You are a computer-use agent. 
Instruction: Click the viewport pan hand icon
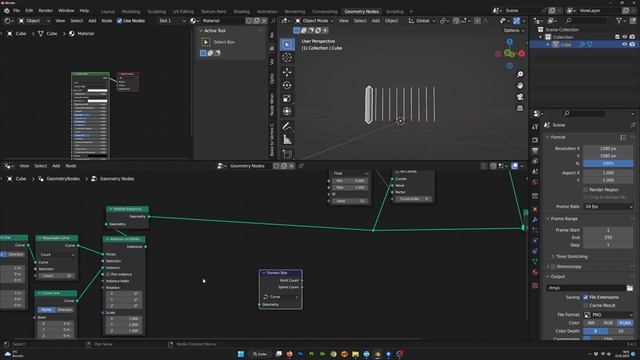[520, 86]
